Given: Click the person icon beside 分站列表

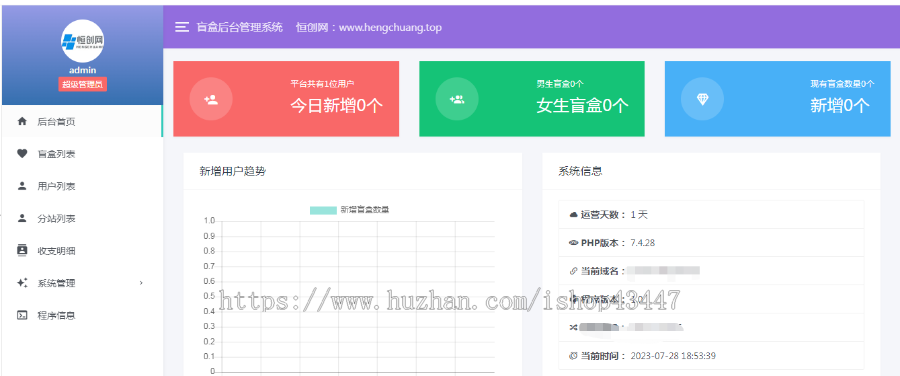Looking at the screenshot, I should pyautogui.click(x=22, y=218).
